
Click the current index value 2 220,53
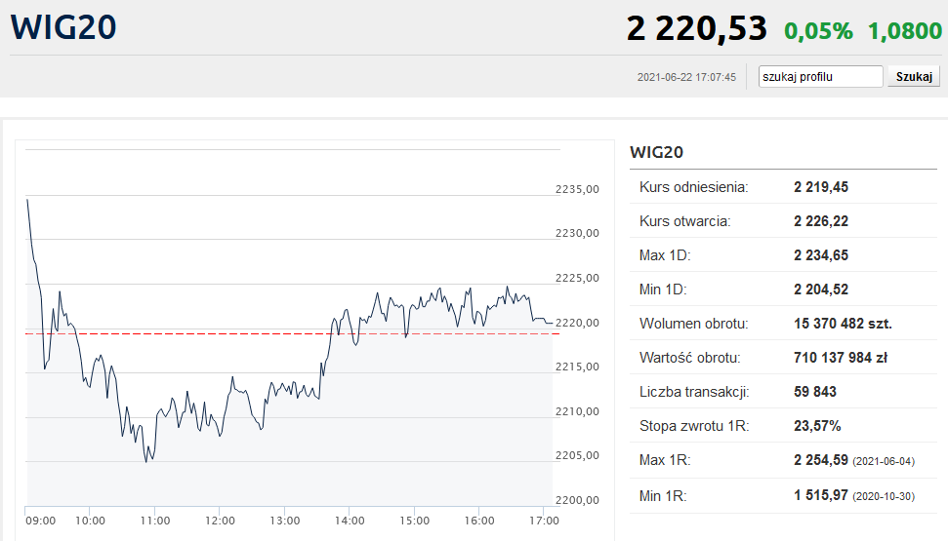coord(697,29)
